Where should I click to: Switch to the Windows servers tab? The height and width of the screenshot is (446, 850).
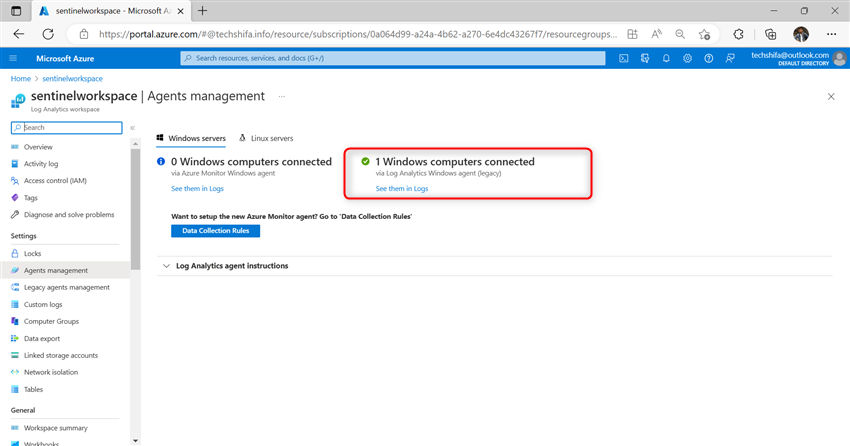(x=191, y=138)
